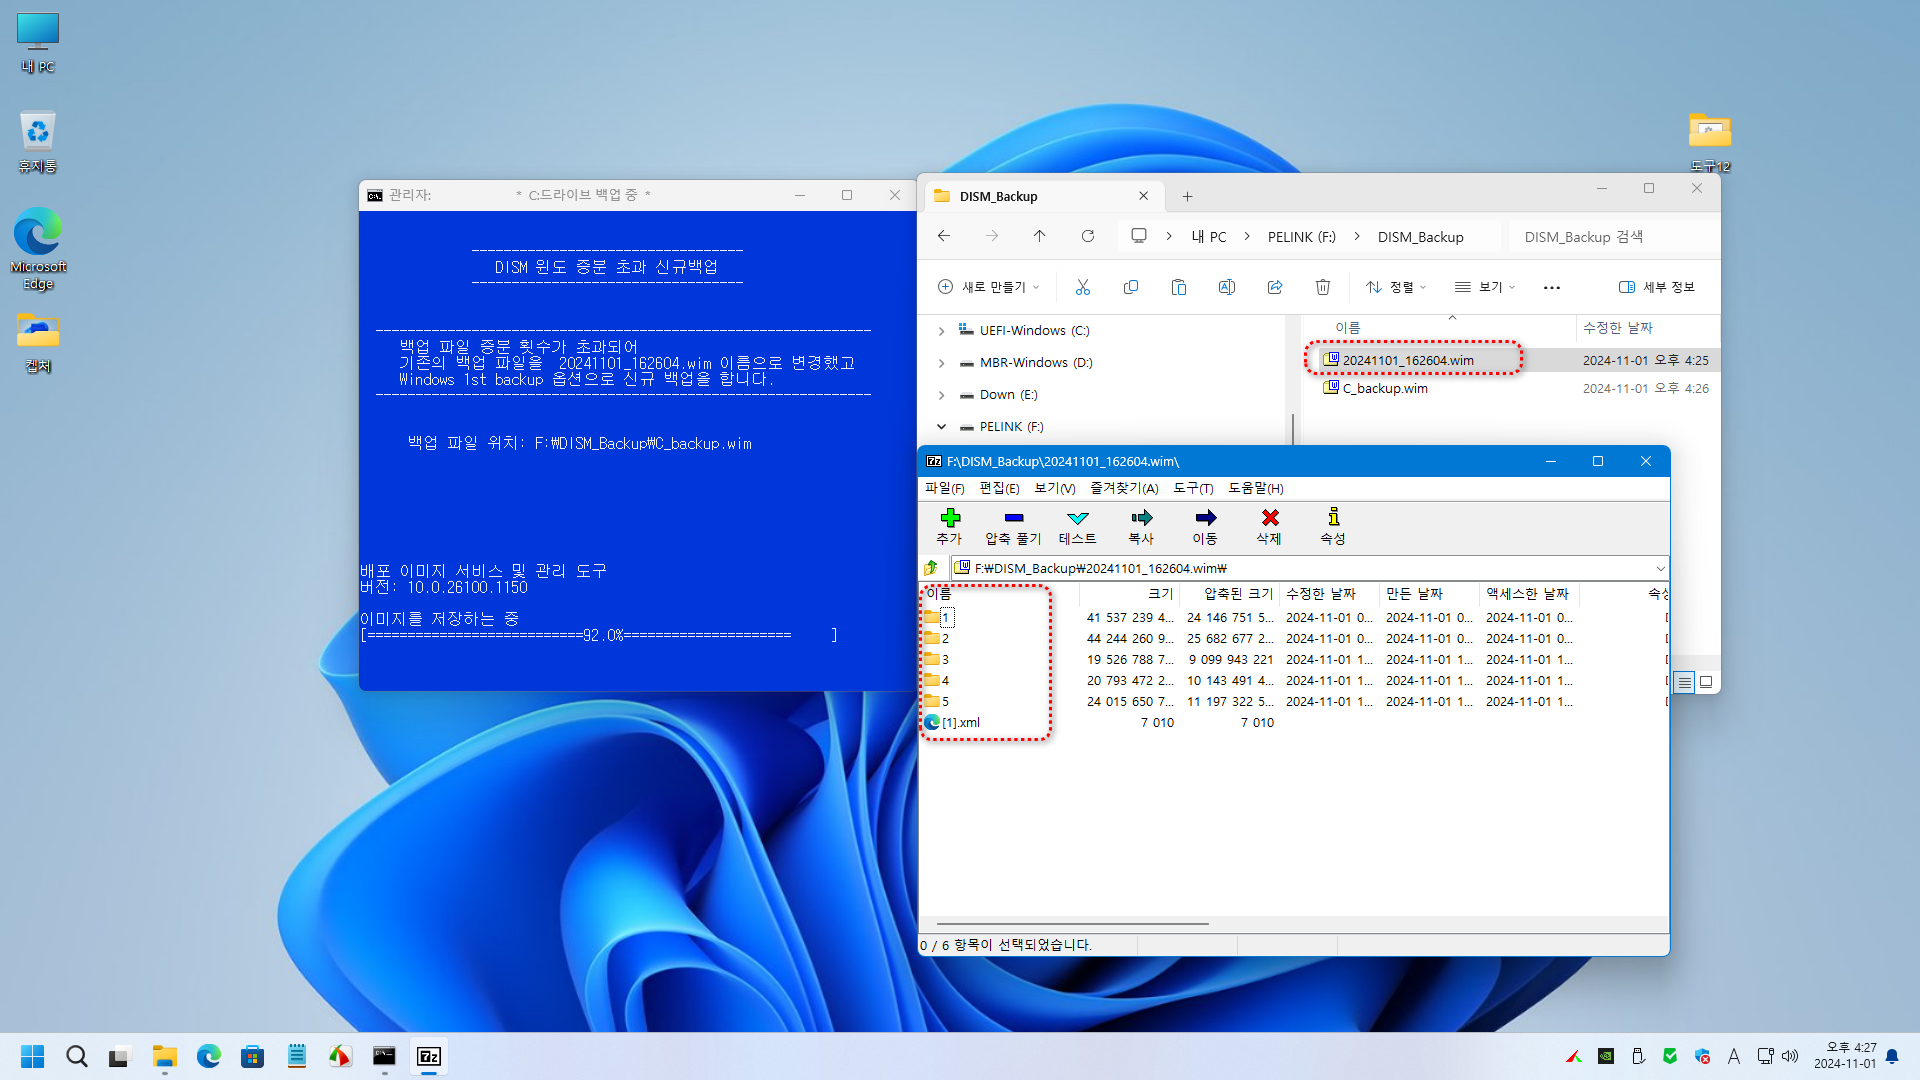The height and width of the screenshot is (1080, 1920).
Task: Click the Explorer Paste icon
Action: [1178, 287]
